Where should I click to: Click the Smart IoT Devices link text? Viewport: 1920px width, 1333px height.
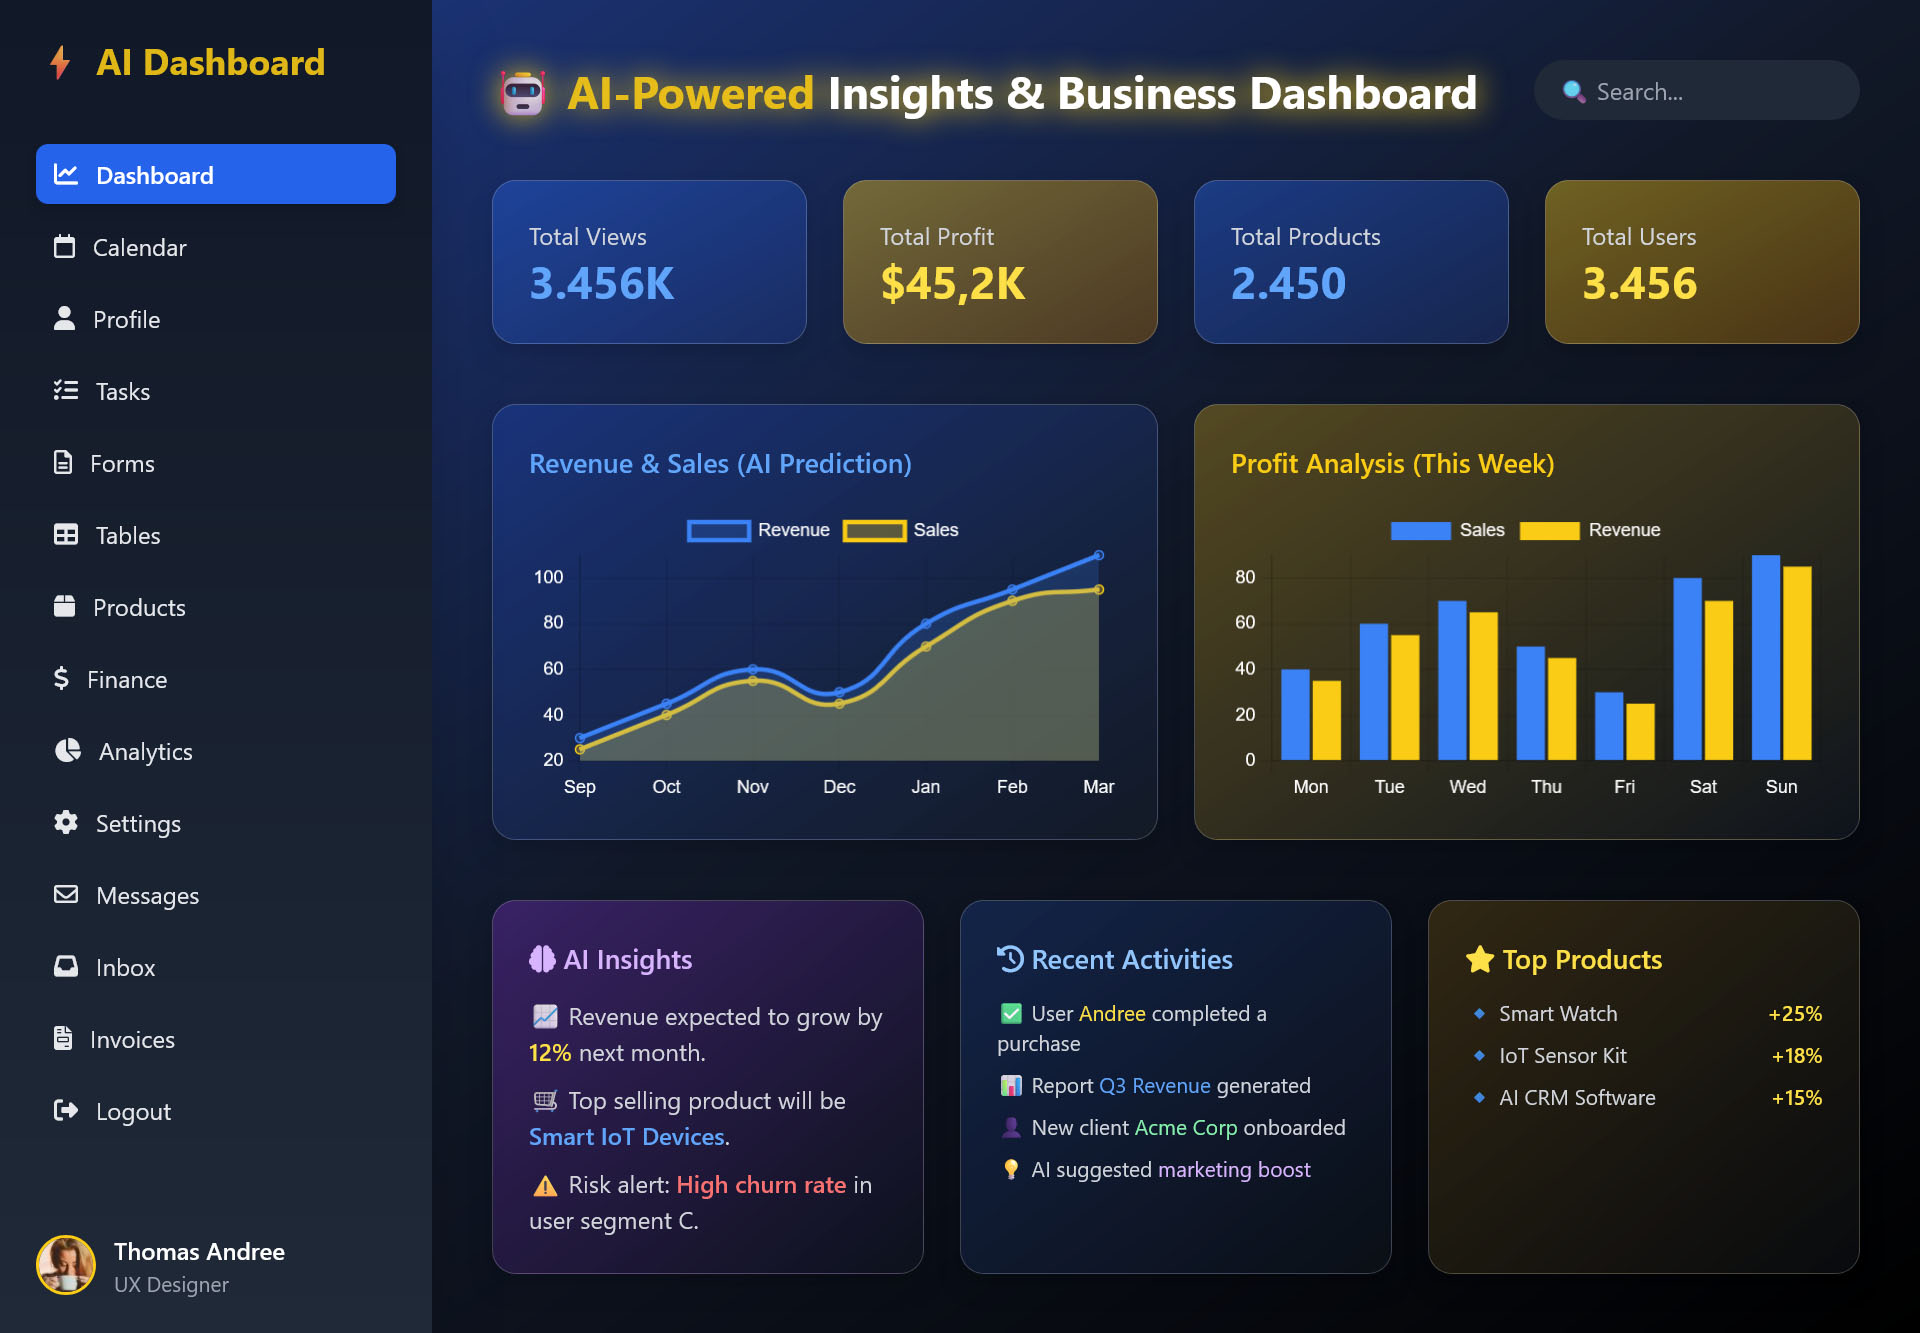point(627,1137)
